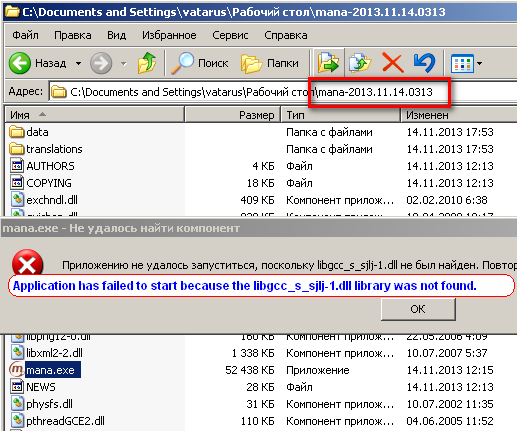Open the Views dropdown arrow
The image size is (517, 431).
[479, 63]
